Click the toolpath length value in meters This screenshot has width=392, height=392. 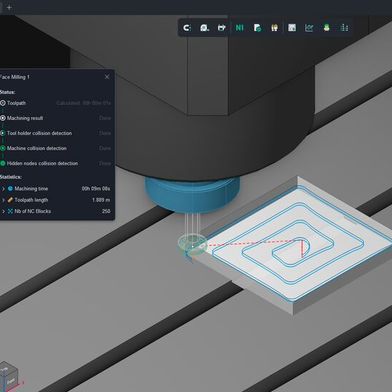[x=101, y=200]
